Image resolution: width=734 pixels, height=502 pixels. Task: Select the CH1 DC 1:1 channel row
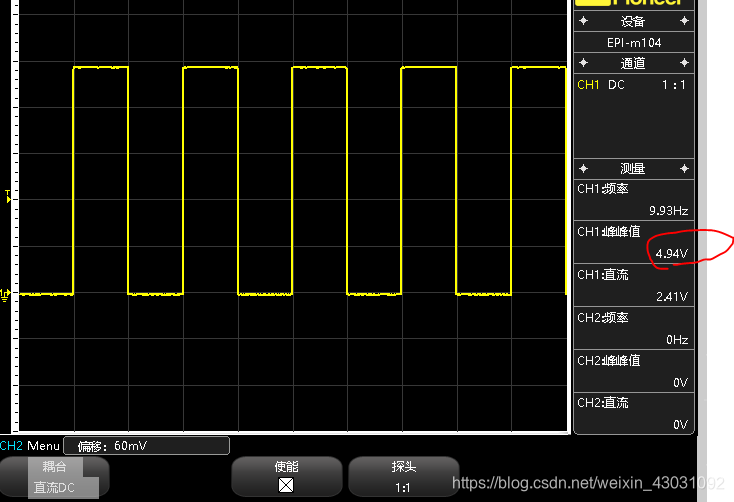634,85
